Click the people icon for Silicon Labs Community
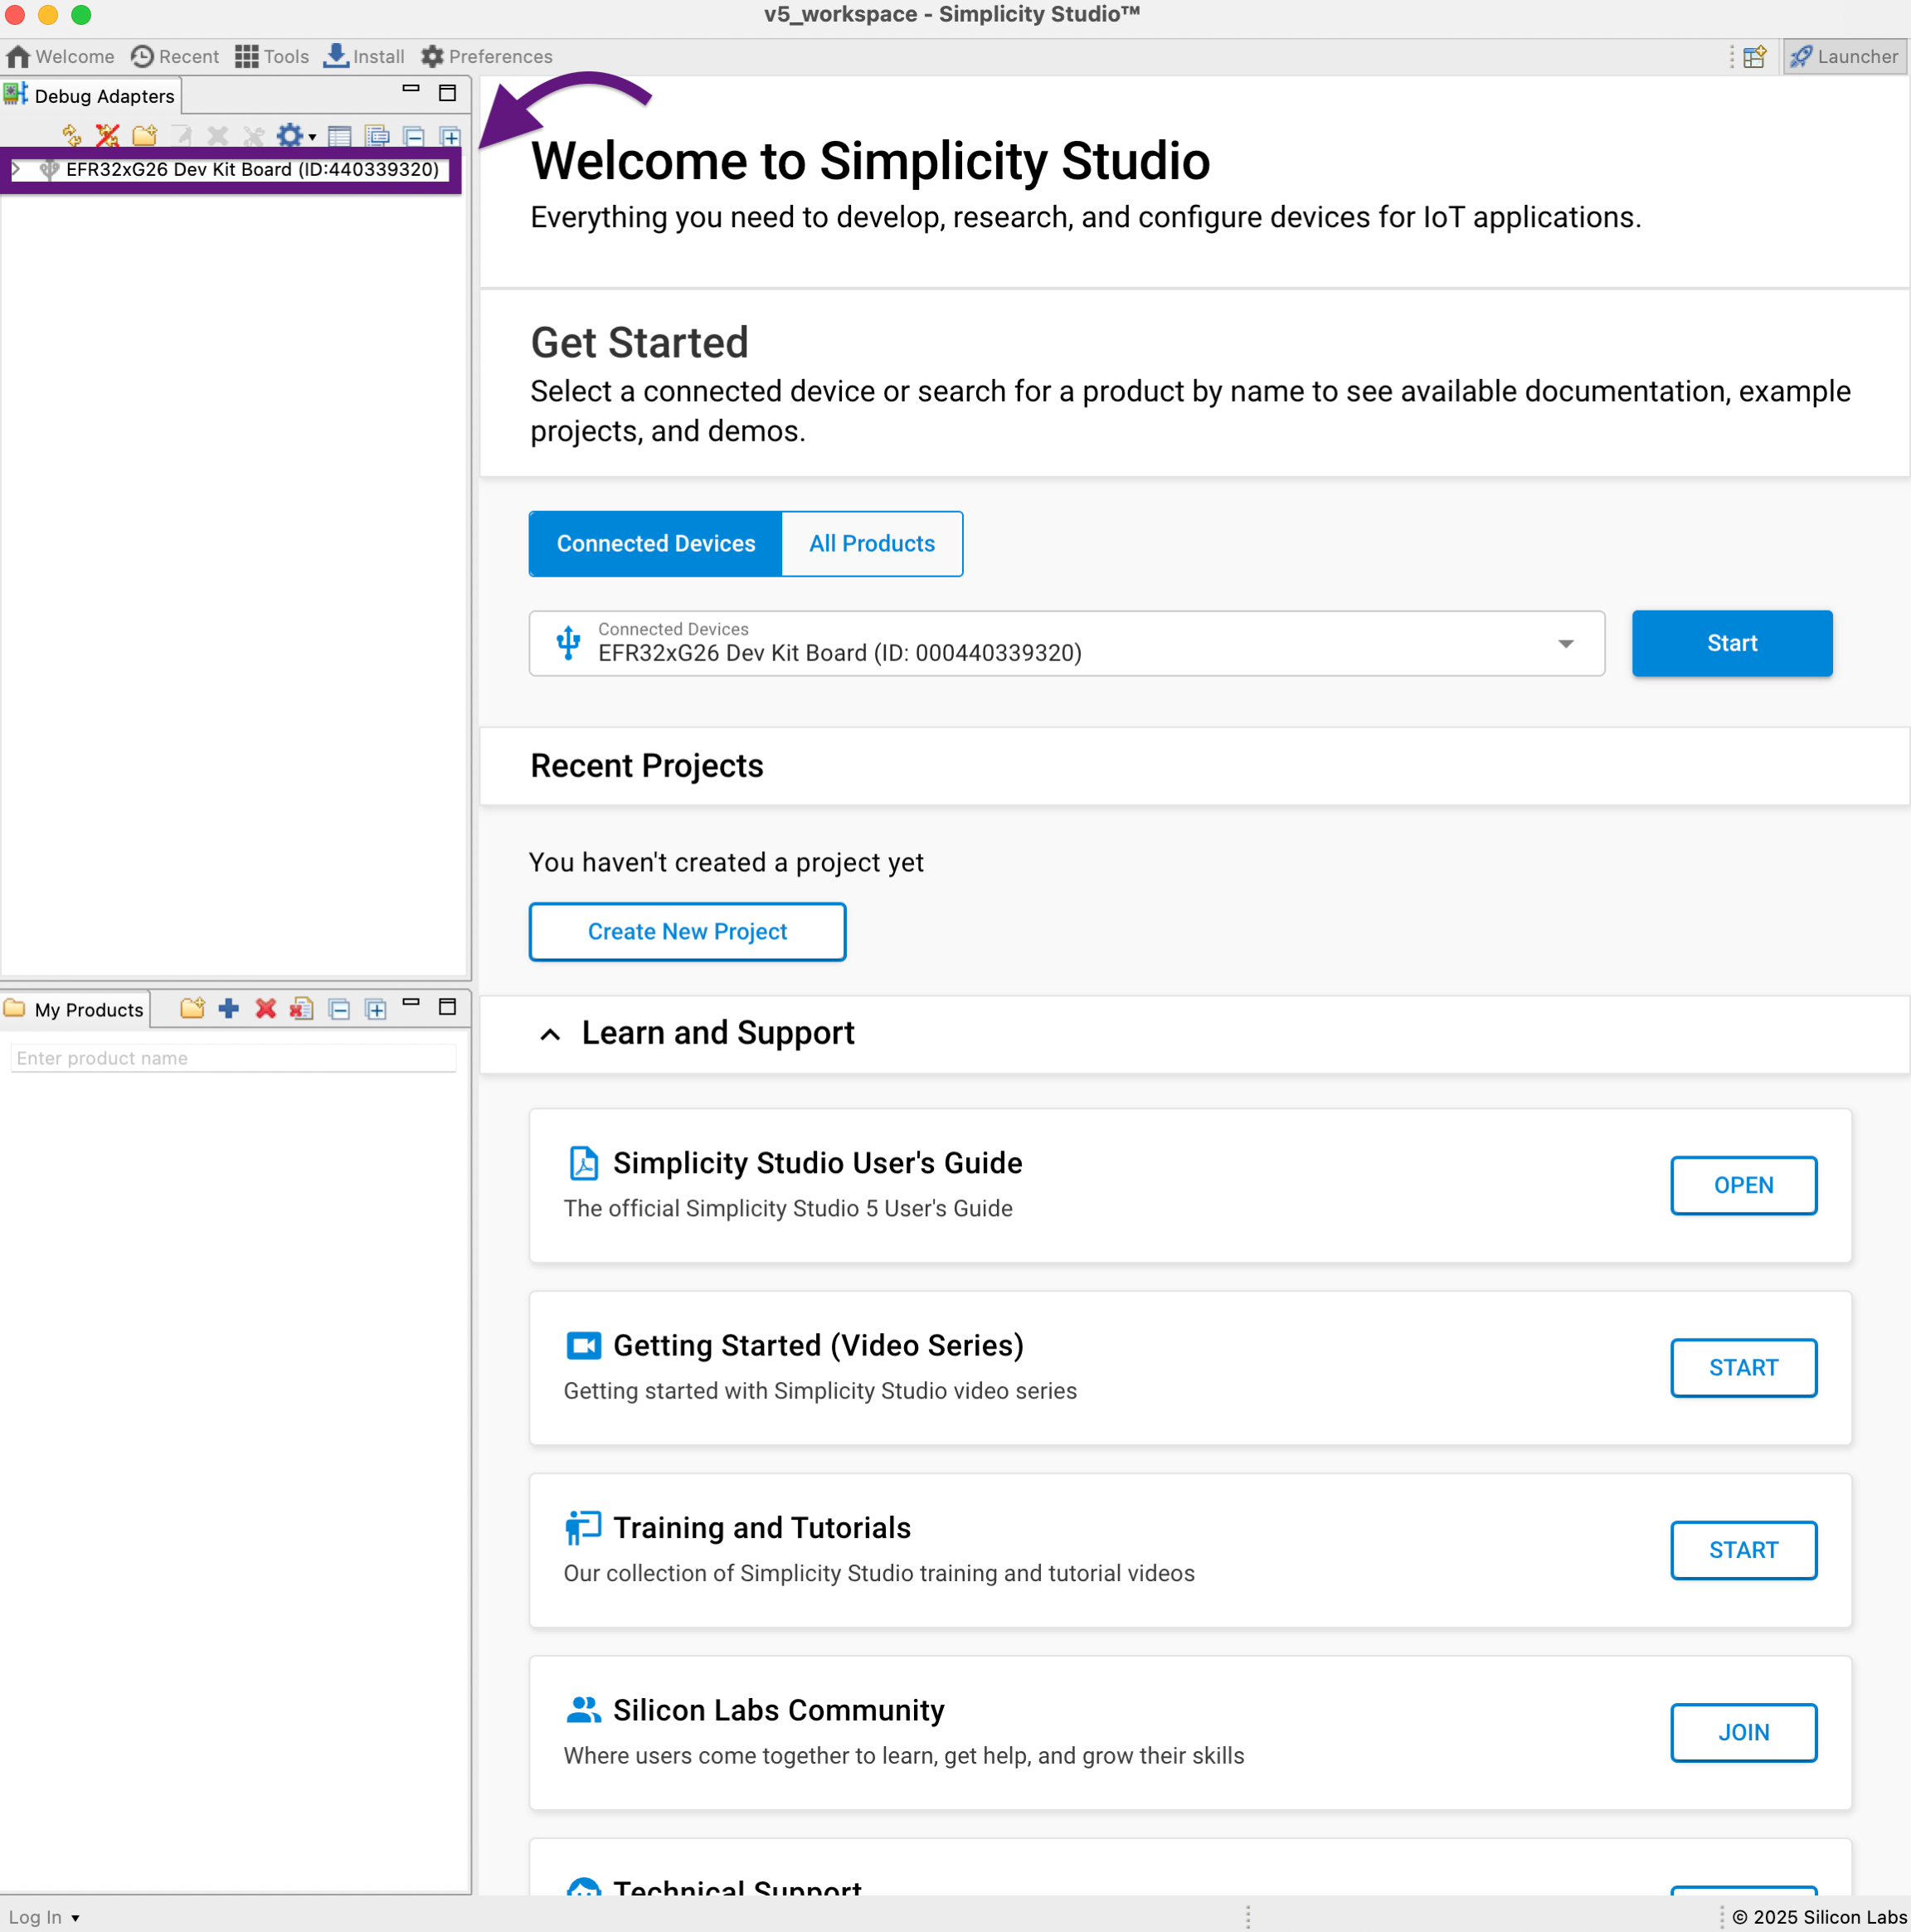This screenshot has width=1911, height=1932. point(584,1710)
